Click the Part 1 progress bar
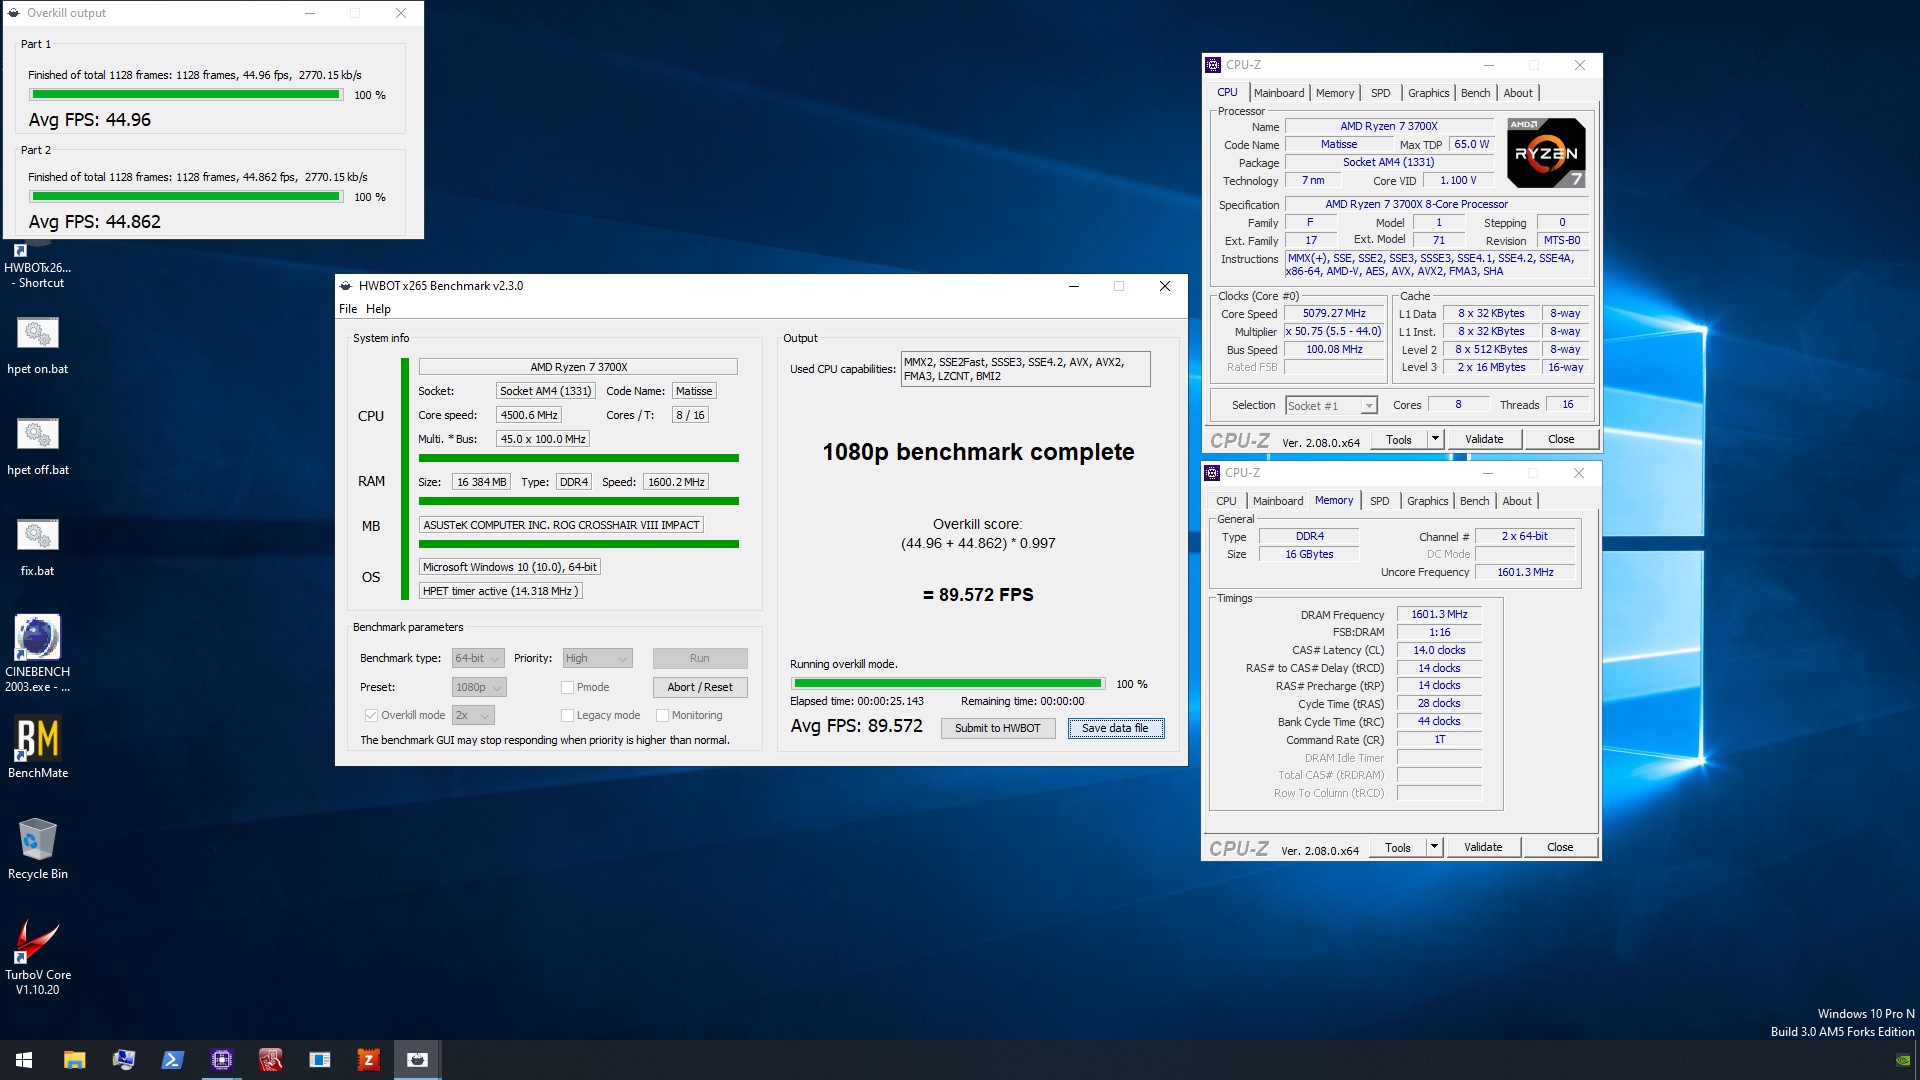The height and width of the screenshot is (1080, 1920). (186, 95)
